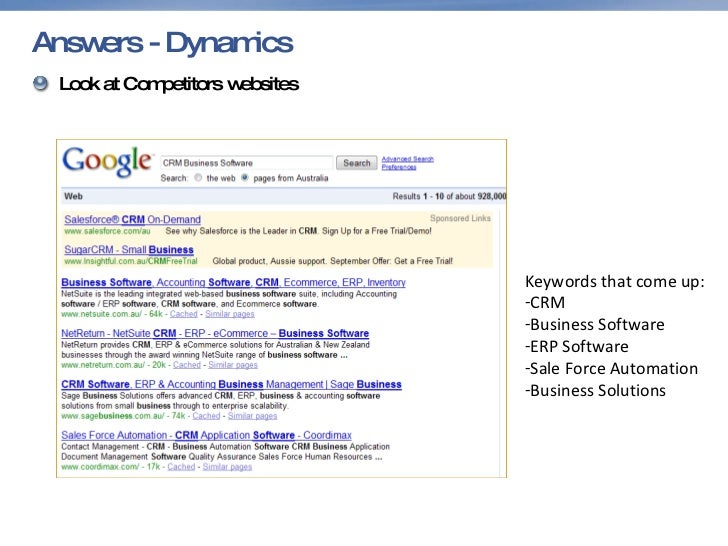Click the Web tab label

click(73, 196)
